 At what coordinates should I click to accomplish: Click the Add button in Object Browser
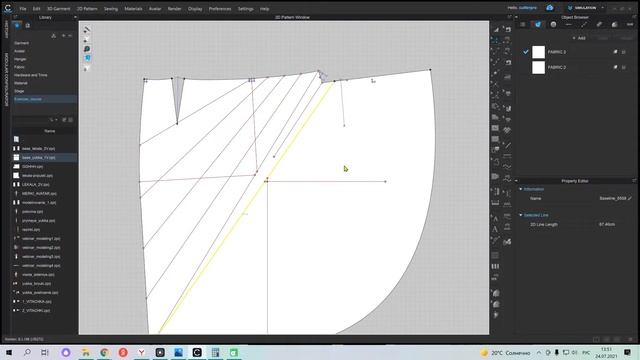579,38
